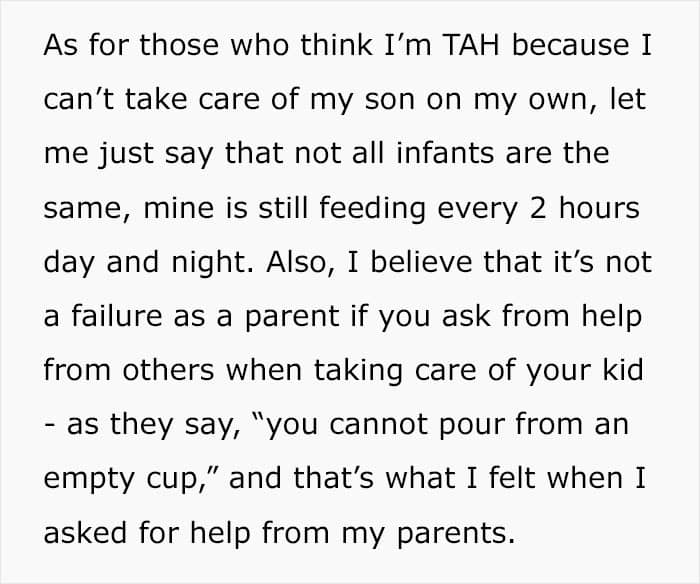Click the word "failure"
Viewport: 700px width, 584px height.
pos(117,316)
